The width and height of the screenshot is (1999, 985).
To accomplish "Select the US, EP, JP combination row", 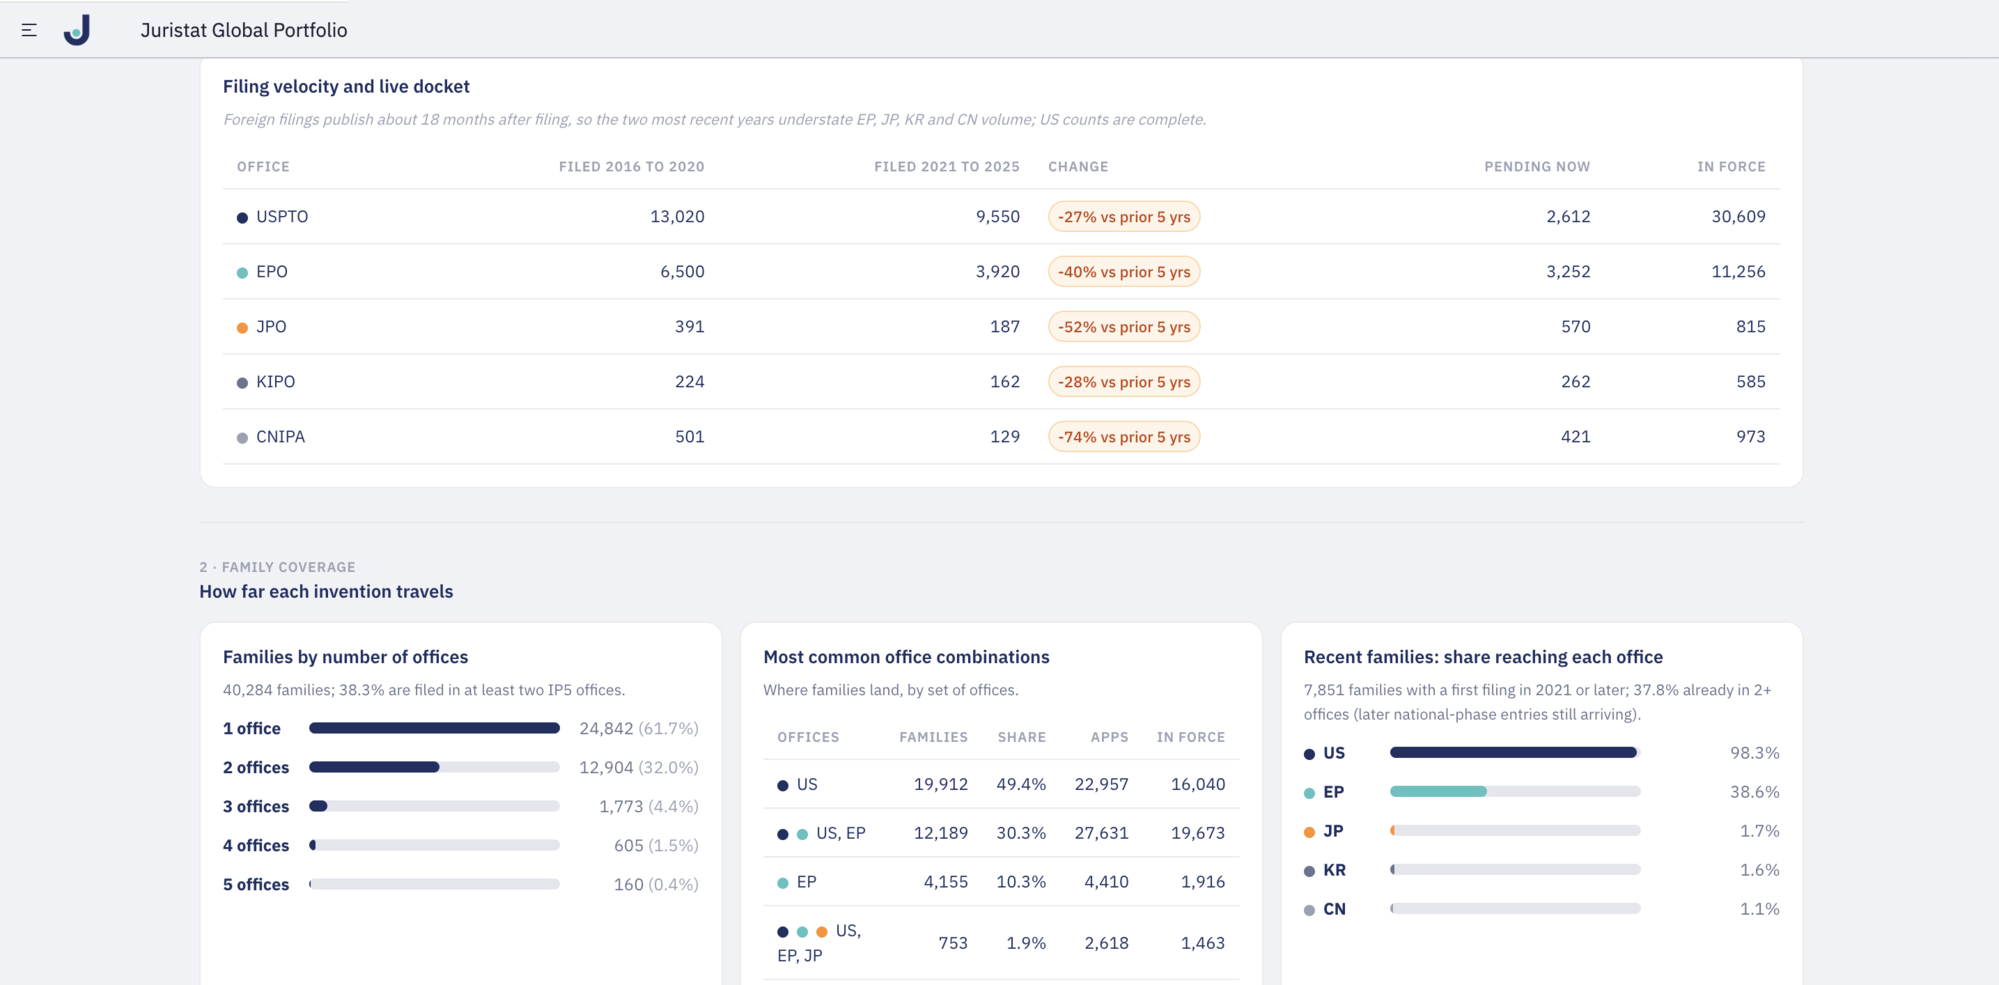I will pyautogui.click(x=1001, y=943).
